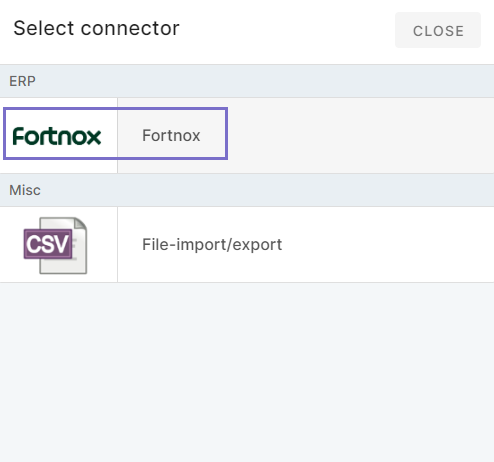Click the blank Misc header bar right of the label
The width and height of the screenshot is (494, 462).
267,190
